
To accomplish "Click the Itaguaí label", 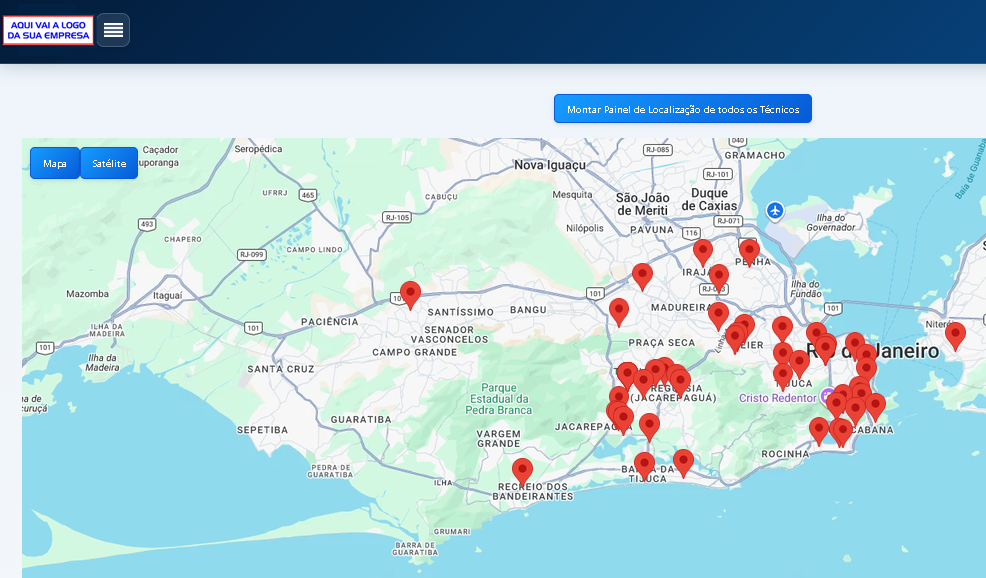I will pyautogui.click(x=167, y=296).
